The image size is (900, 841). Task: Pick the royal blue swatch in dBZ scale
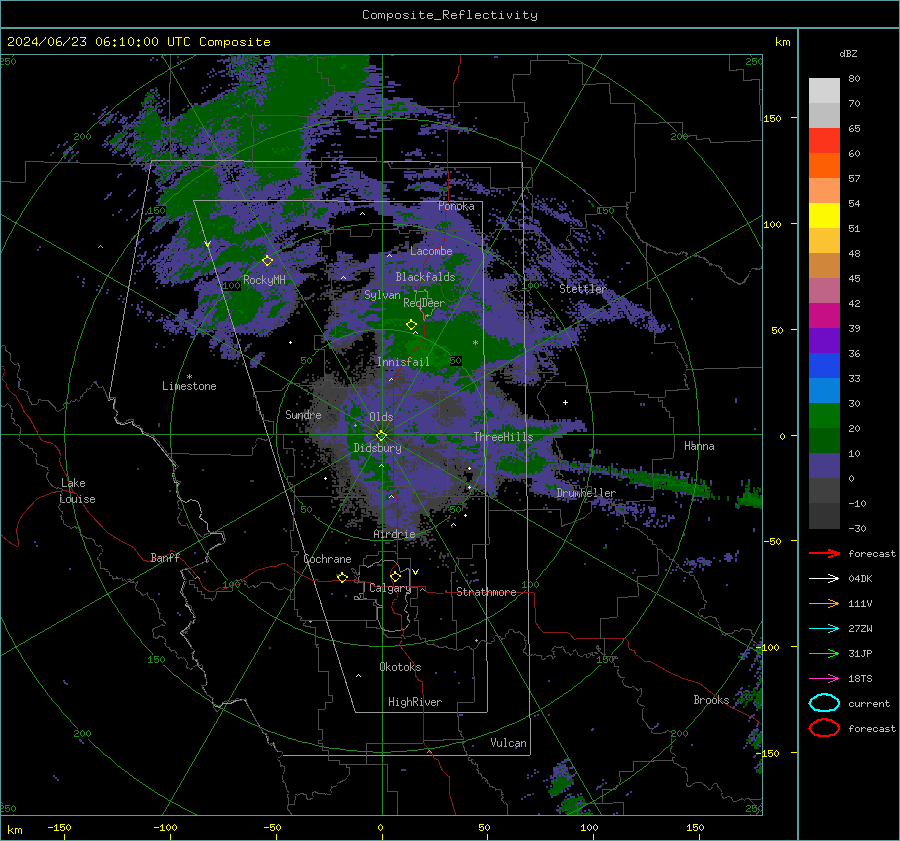pyautogui.click(x=824, y=366)
